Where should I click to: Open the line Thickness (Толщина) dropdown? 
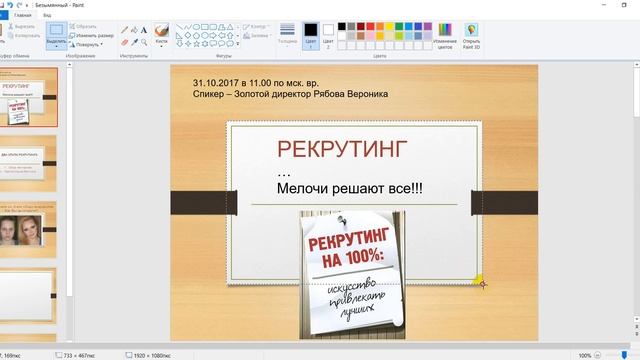tap(287, 35)
